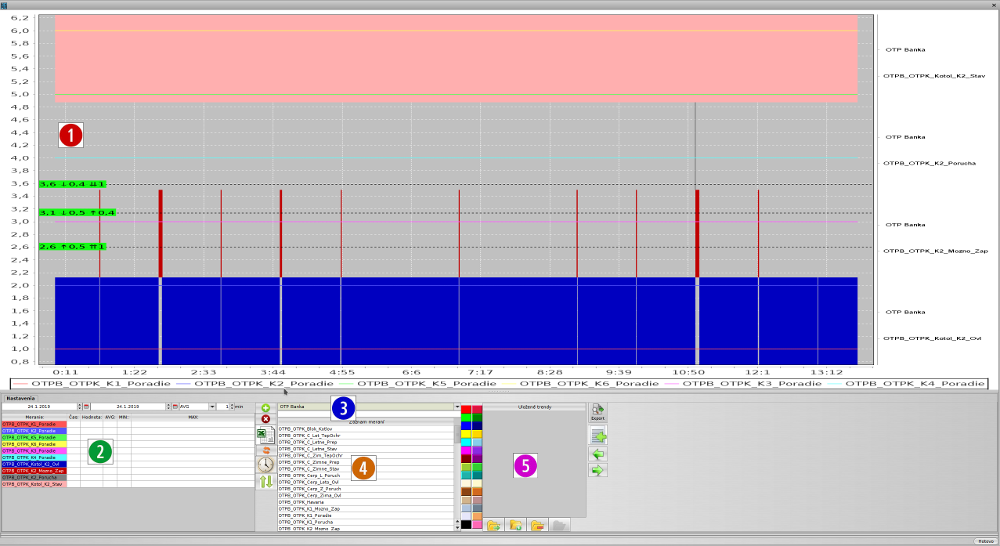Click the red X remove measurement icon

[265, 419]
